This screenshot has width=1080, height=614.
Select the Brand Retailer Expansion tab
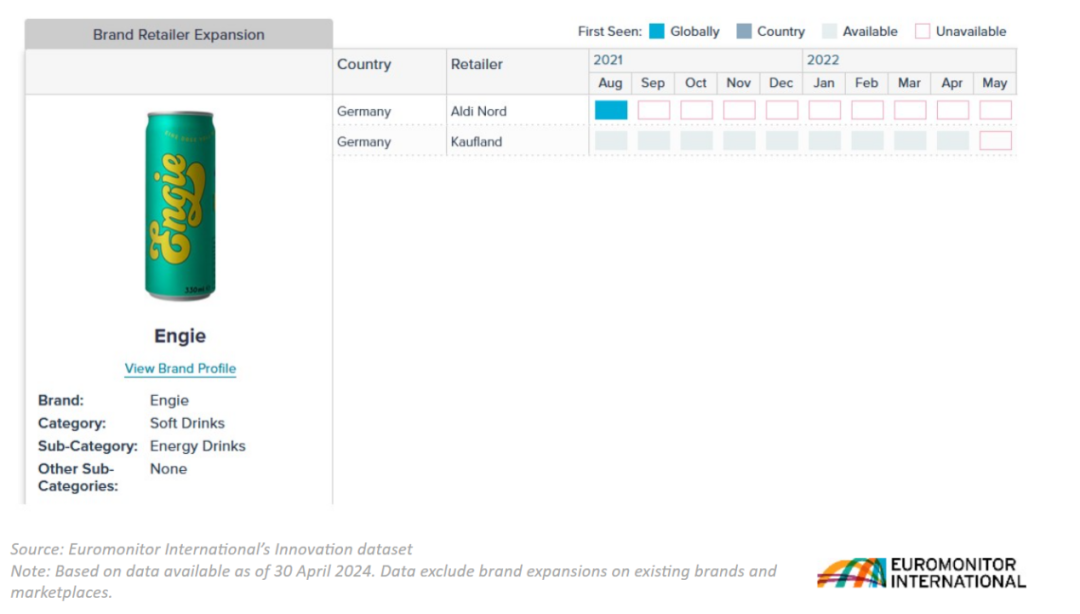[179, 34]
